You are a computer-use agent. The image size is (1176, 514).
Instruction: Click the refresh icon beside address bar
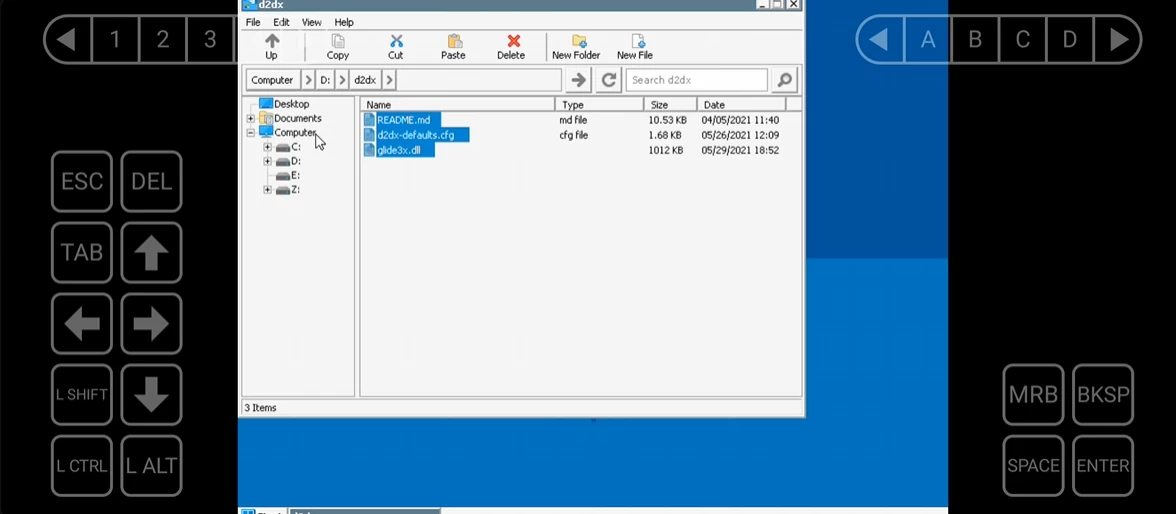pos(608,80)
